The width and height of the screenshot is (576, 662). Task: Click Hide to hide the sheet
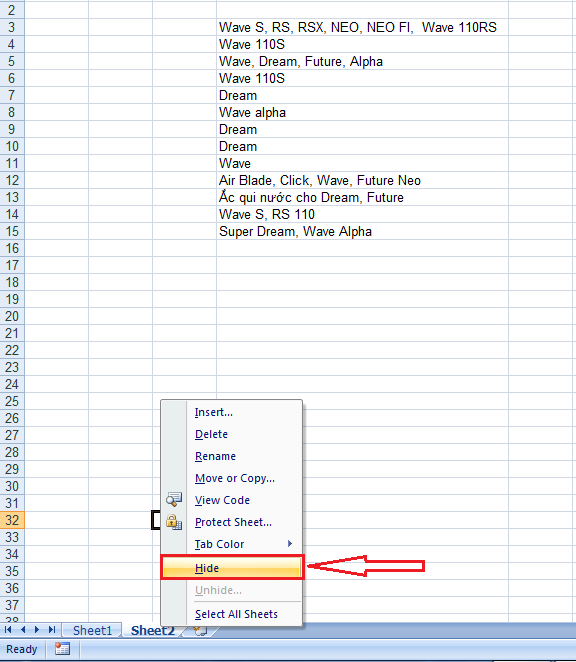(x=232, y=568)
